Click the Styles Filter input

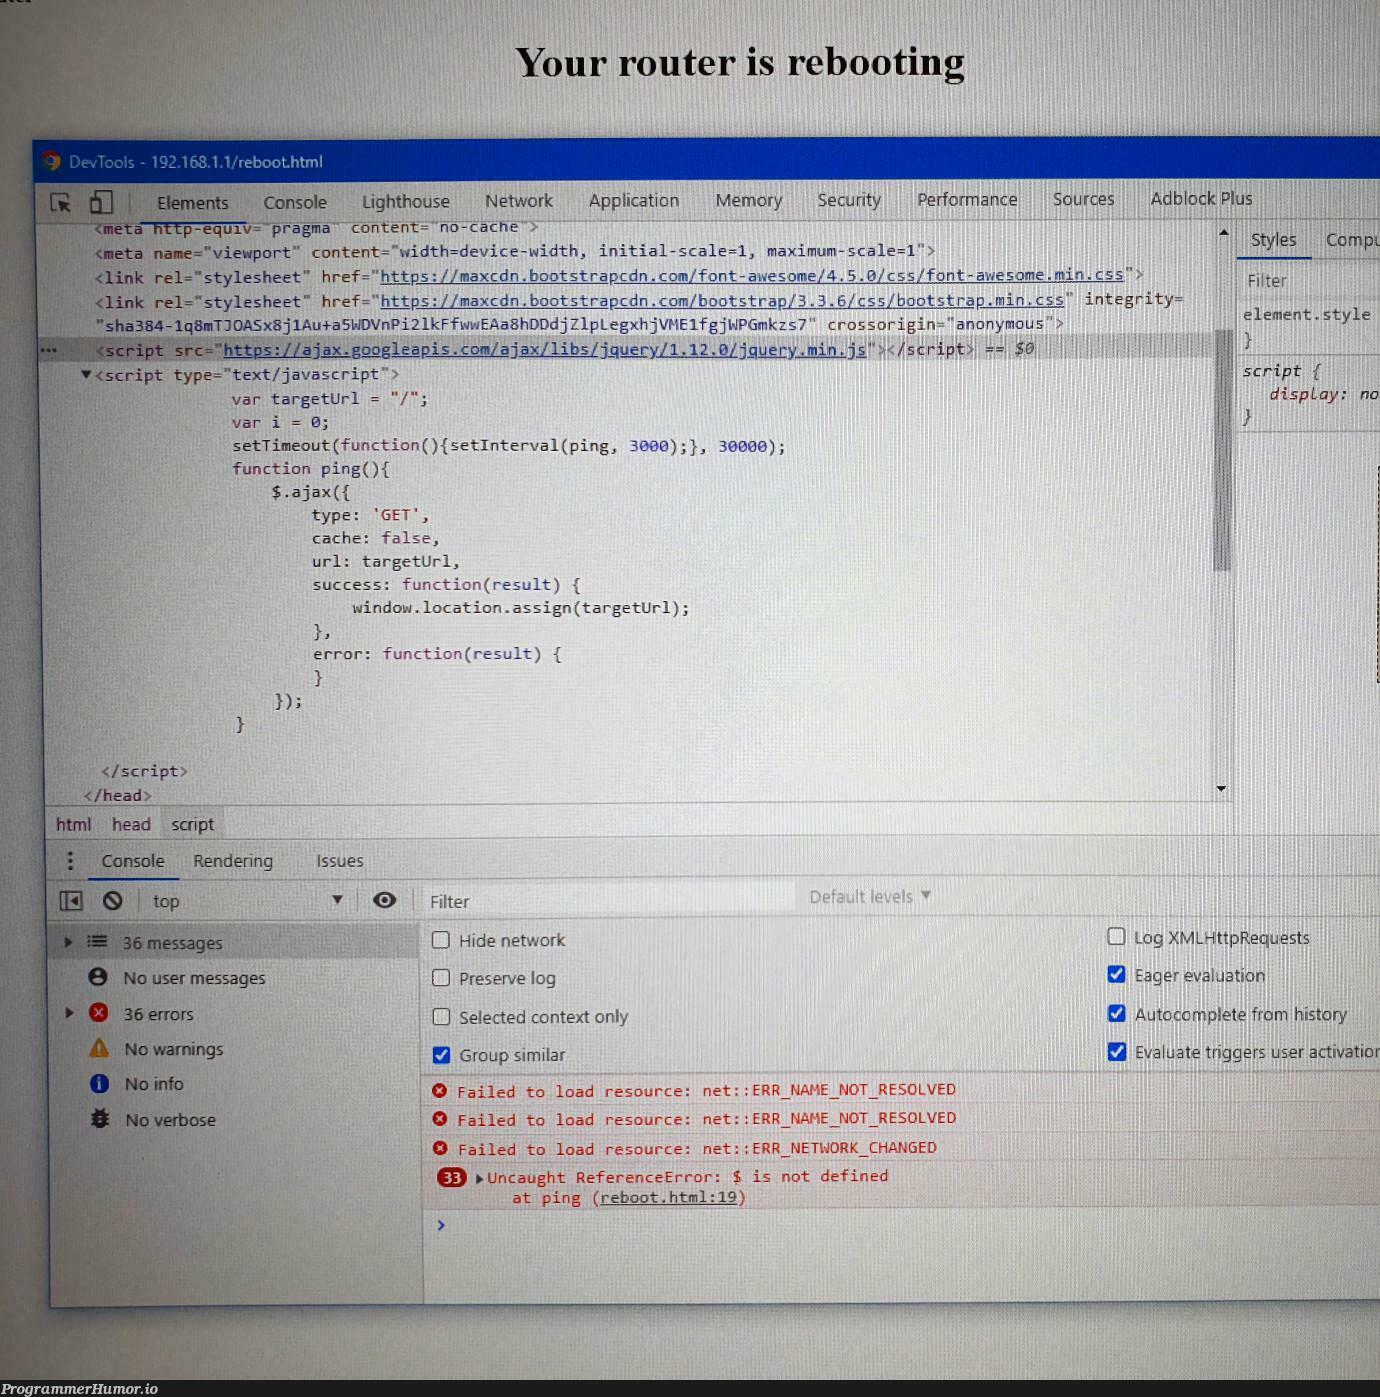(x=1310, y=281)
